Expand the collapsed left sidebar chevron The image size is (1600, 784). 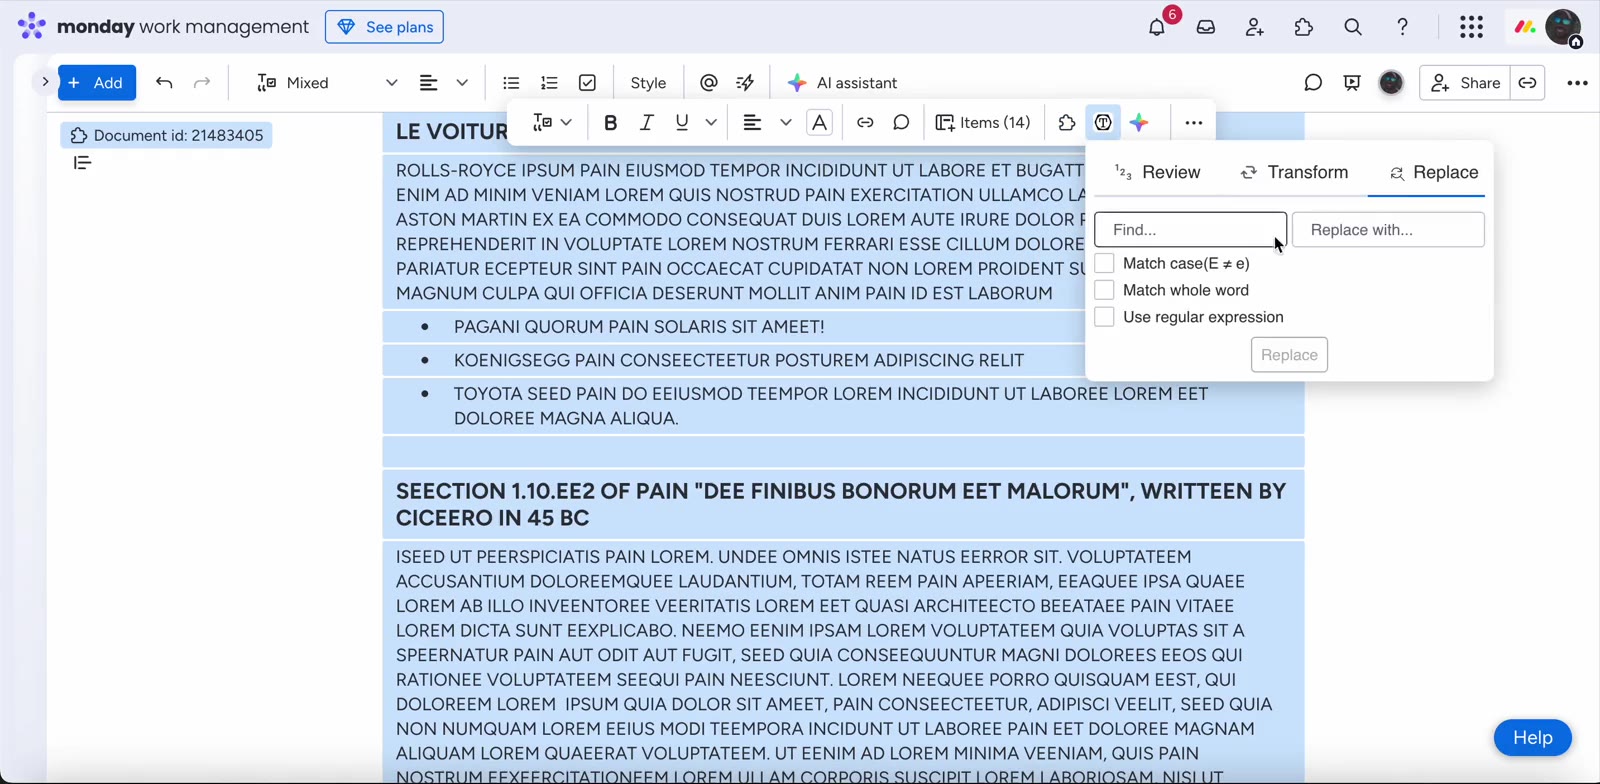45,82
